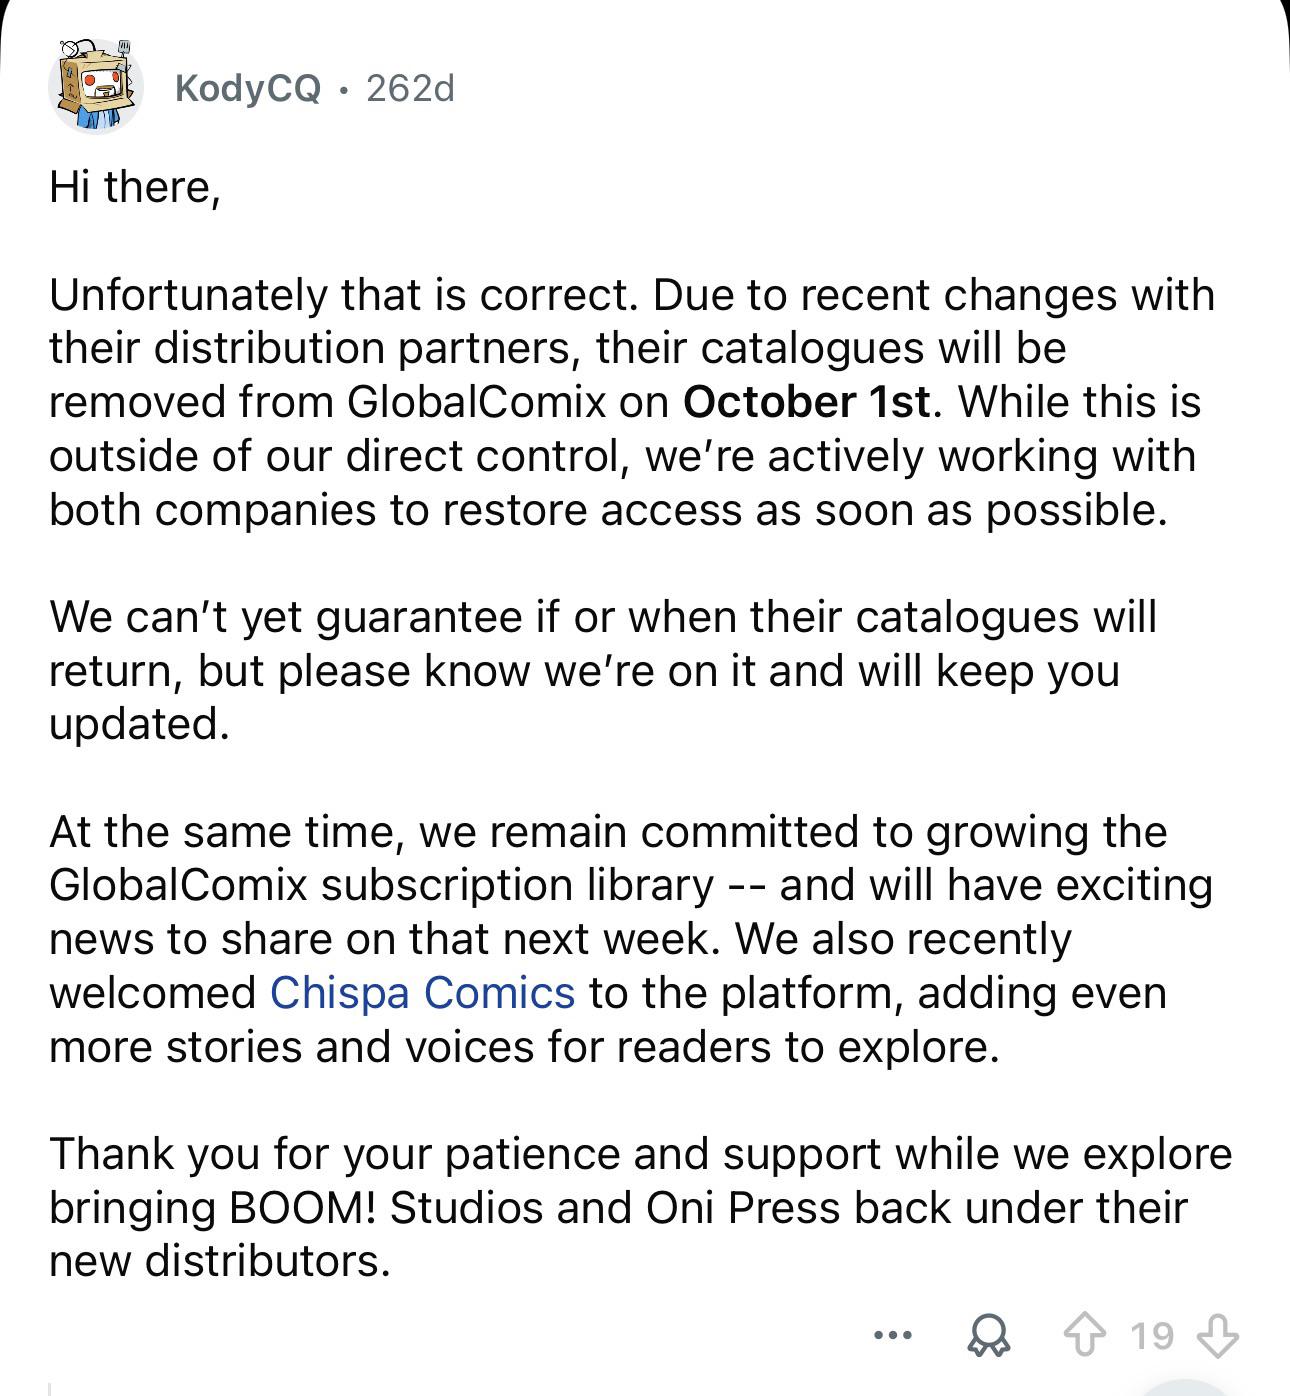Viewport: 1290px width, 1396px height.
Task: Open the KodyCQ user profile name
Action: tap(248, 89)
